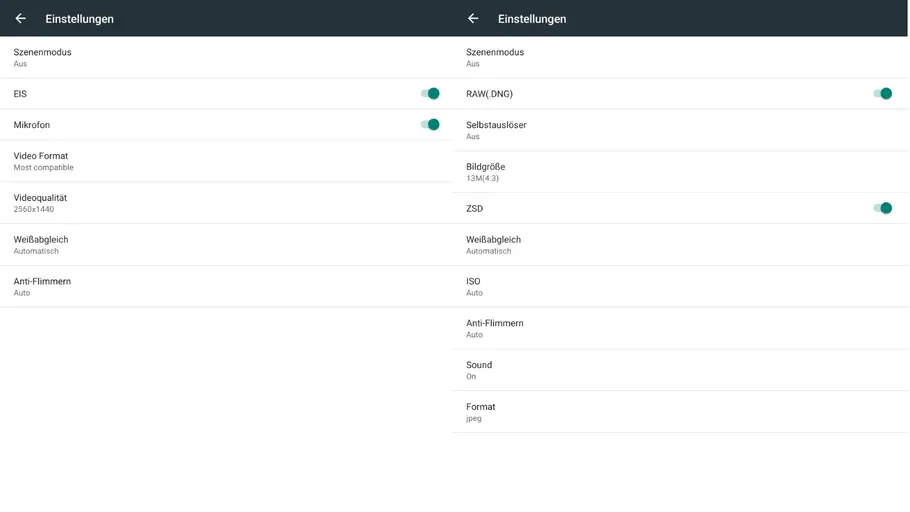Image resolution: width=910 pixels, height=512 pixels.
Task: Go back using left panel's arrow icon
Action: pyautogui.click(x=20, y=19)
